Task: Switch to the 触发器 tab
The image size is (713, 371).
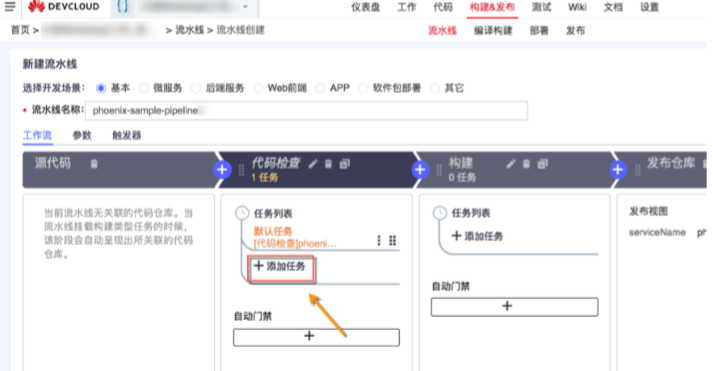Action: click(x=126, y=135)
